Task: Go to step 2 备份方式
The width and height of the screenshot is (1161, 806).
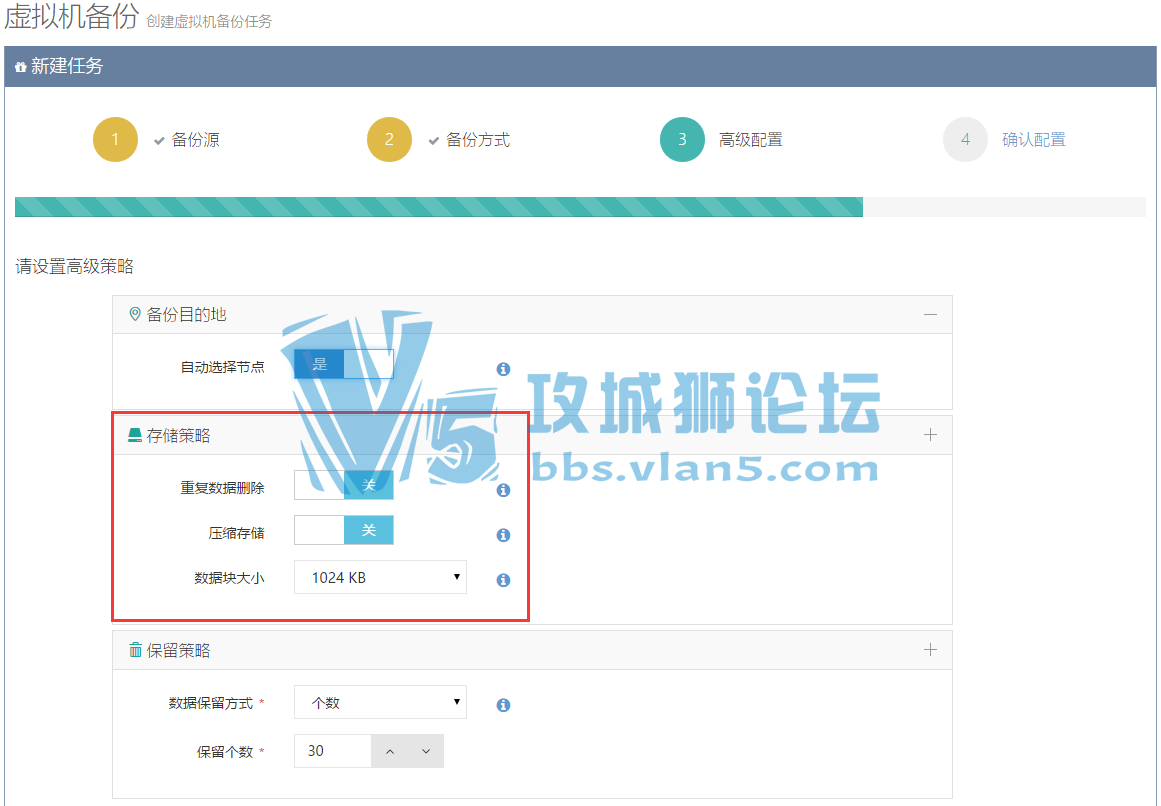Action: [438, 139]
